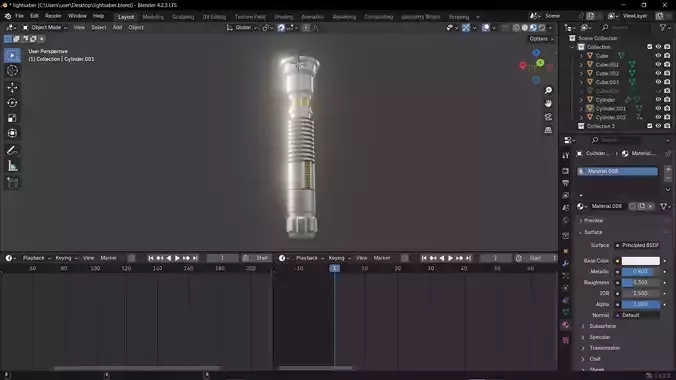676x380 pixels.
Task: Open the Tool properties tab
Action: [566, 155]
